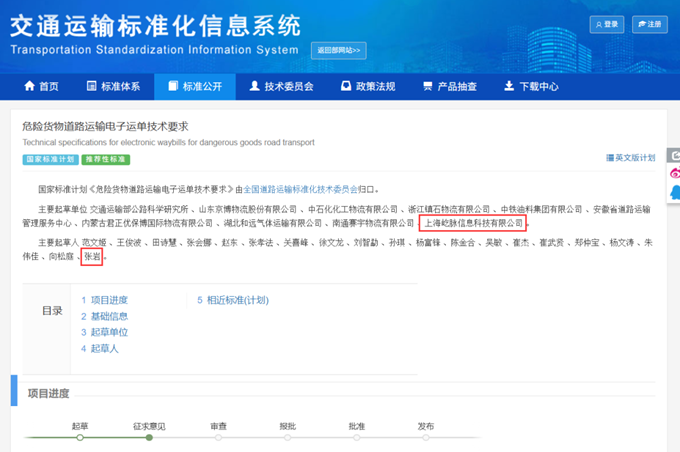Open the 英文版计划 link
The image size is (680, 452).
tap(631, 157)
